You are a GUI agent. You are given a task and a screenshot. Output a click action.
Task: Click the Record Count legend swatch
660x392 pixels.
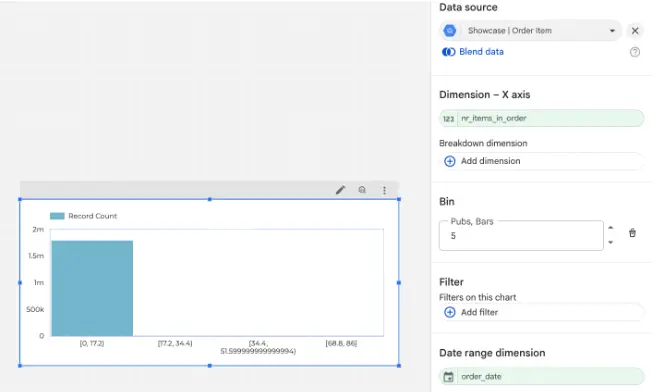click(x=57, y=216)
